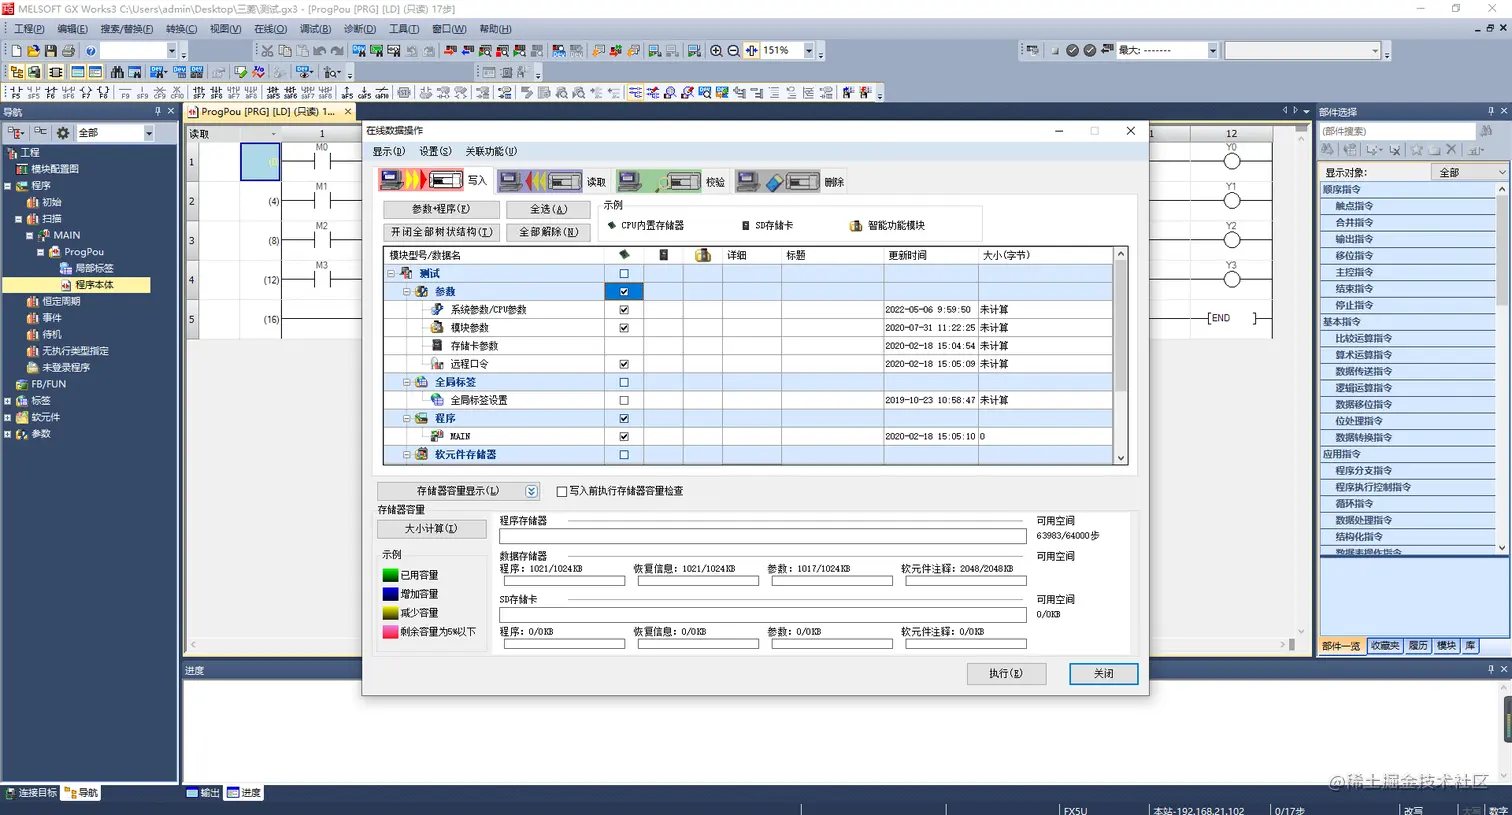Image resolution: width=1512 pixels, height=815 pixels.
Task: Click the dialog data list vertical scrollbar
Action: click(1120, 355)
